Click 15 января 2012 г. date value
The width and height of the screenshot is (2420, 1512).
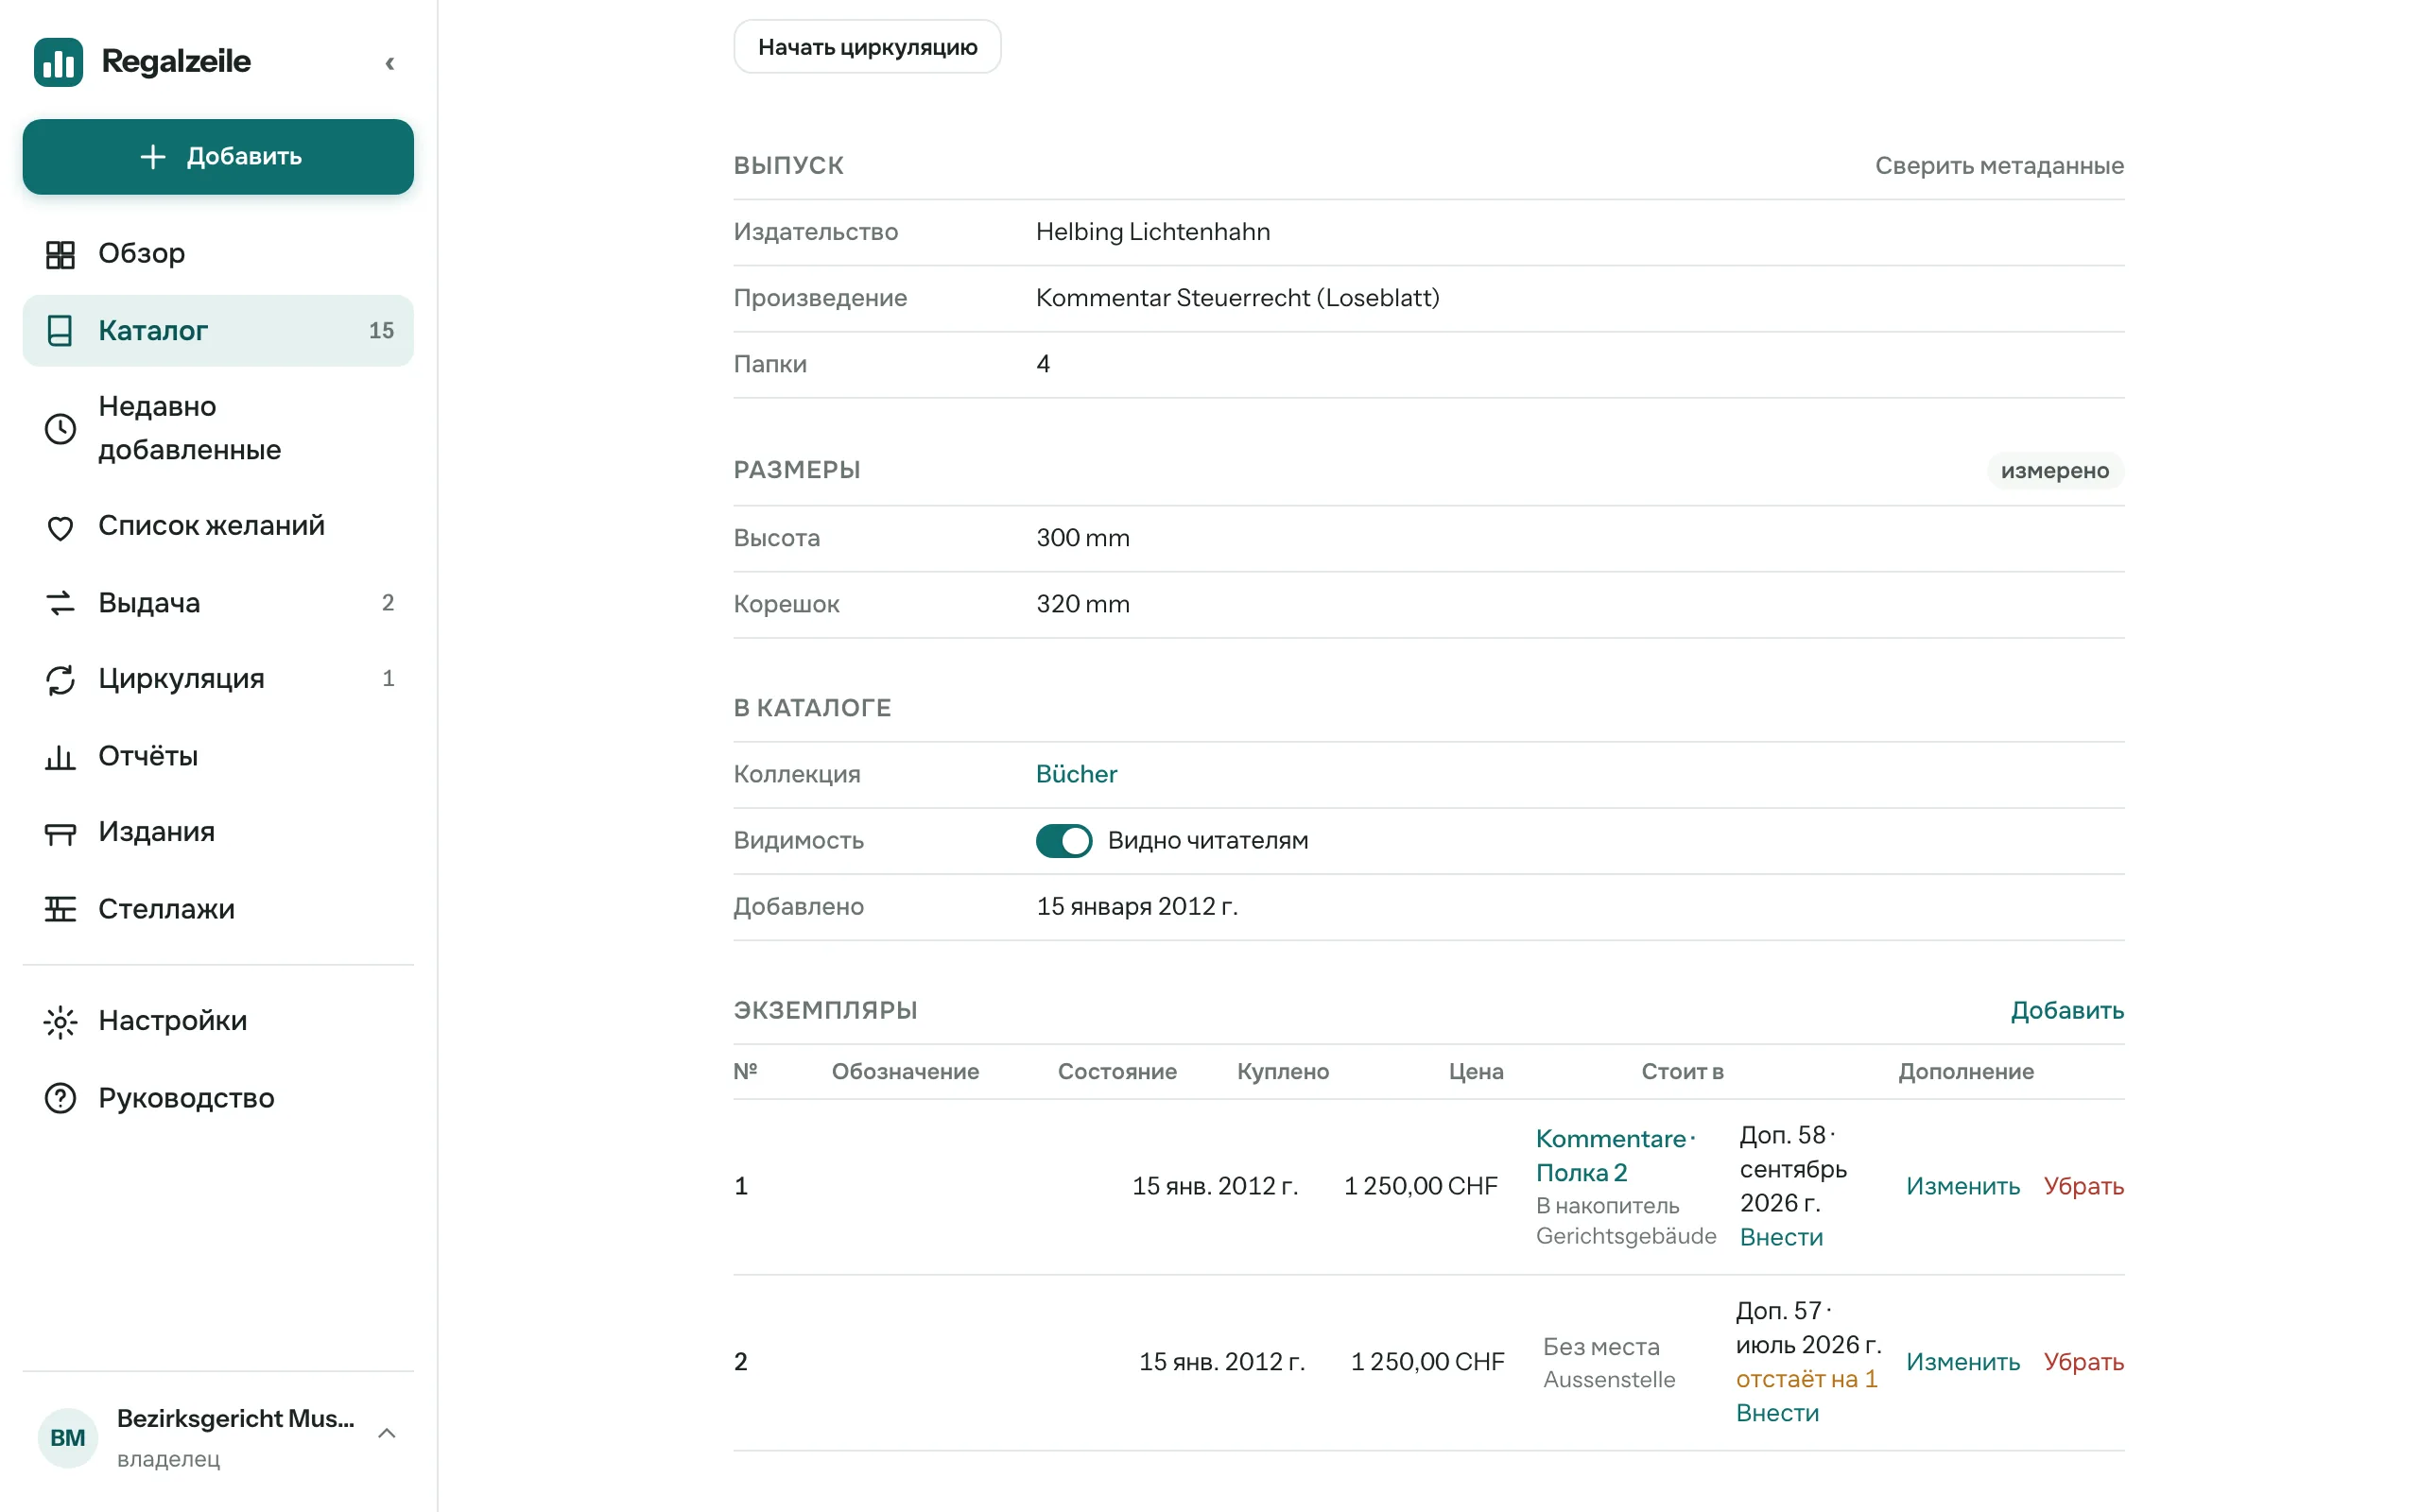tap(1137, 907)
